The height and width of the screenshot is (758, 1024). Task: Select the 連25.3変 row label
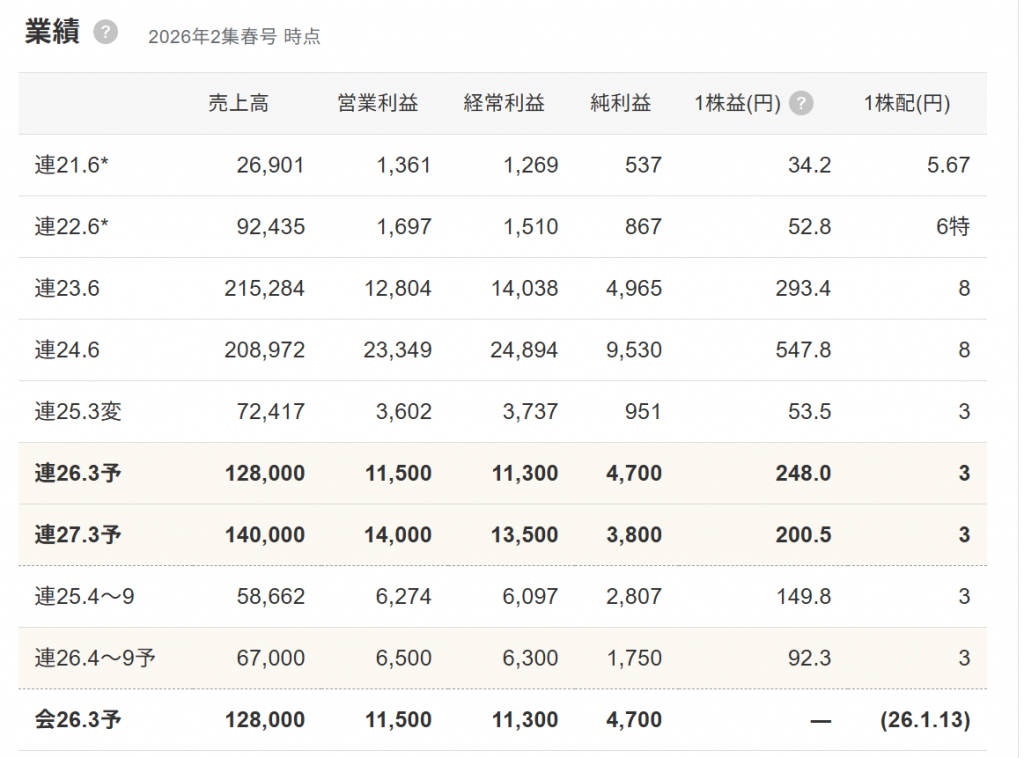point(78,412)
